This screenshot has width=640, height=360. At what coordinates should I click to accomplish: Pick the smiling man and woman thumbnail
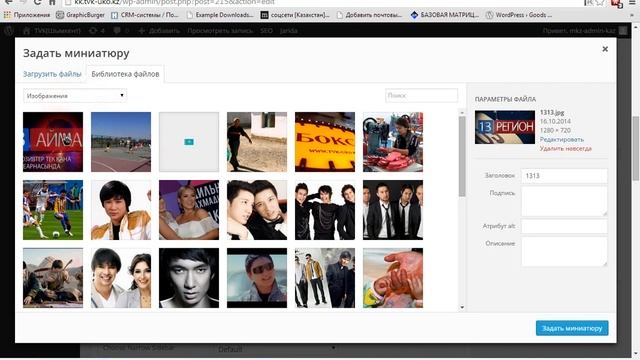point(121,278)
